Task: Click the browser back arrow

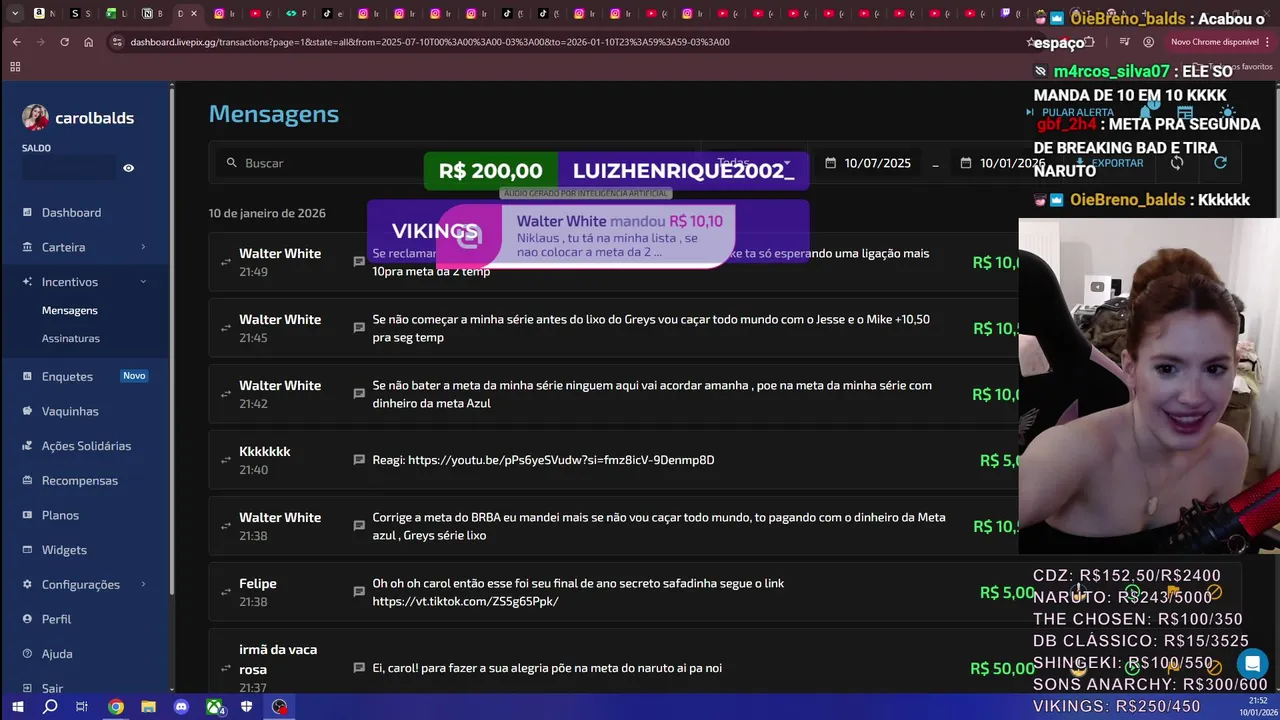Action: 16,42
